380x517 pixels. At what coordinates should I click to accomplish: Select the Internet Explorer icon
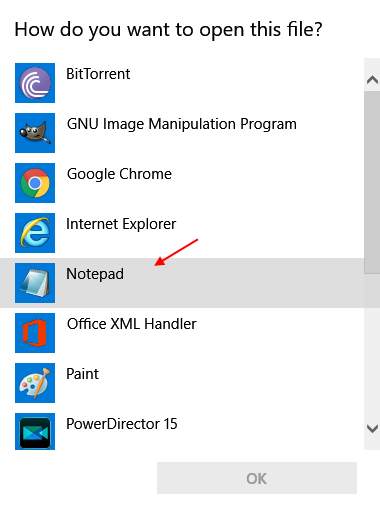pos(35,233)
